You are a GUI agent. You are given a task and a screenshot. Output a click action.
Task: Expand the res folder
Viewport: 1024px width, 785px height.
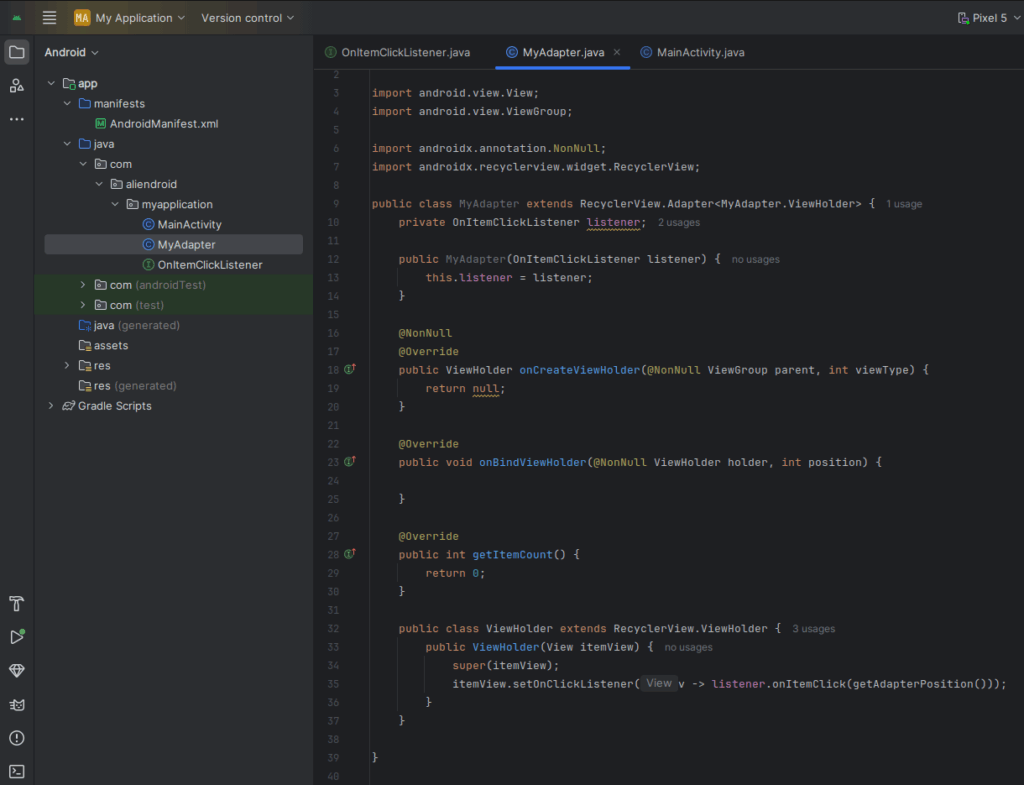point(67,365)
